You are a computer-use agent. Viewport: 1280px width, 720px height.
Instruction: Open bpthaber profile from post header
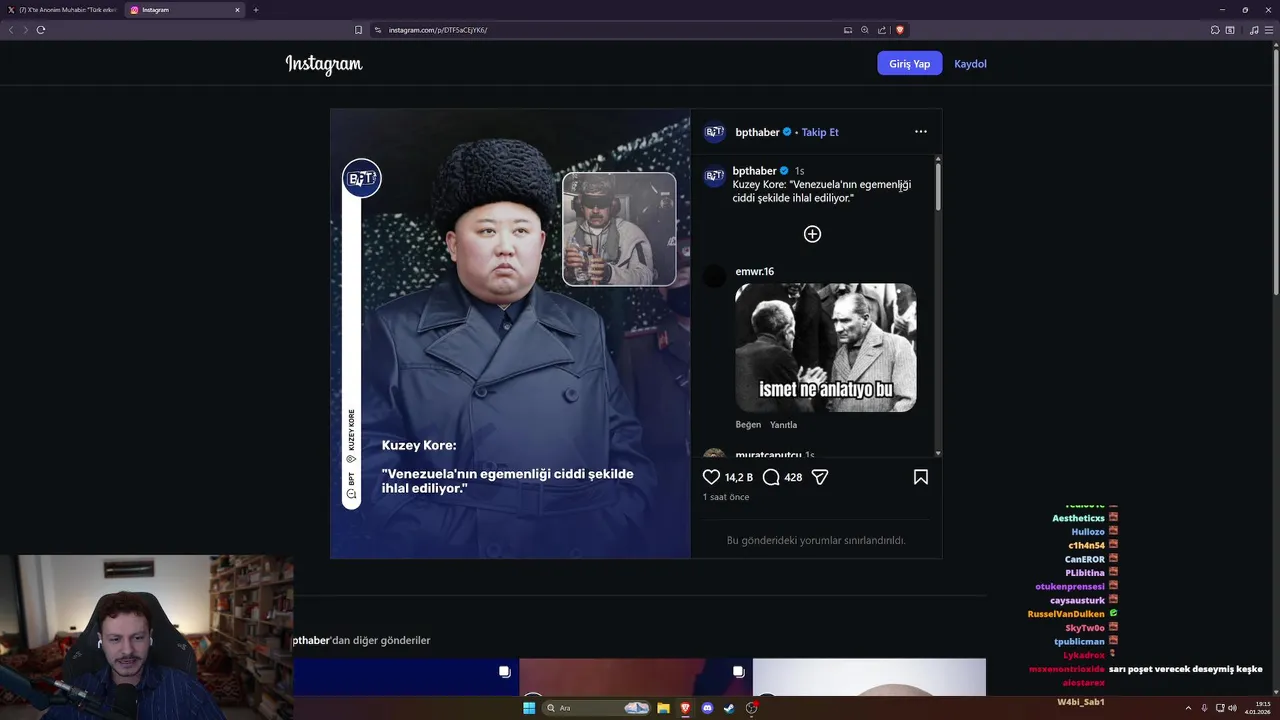(x=757, y=132)
